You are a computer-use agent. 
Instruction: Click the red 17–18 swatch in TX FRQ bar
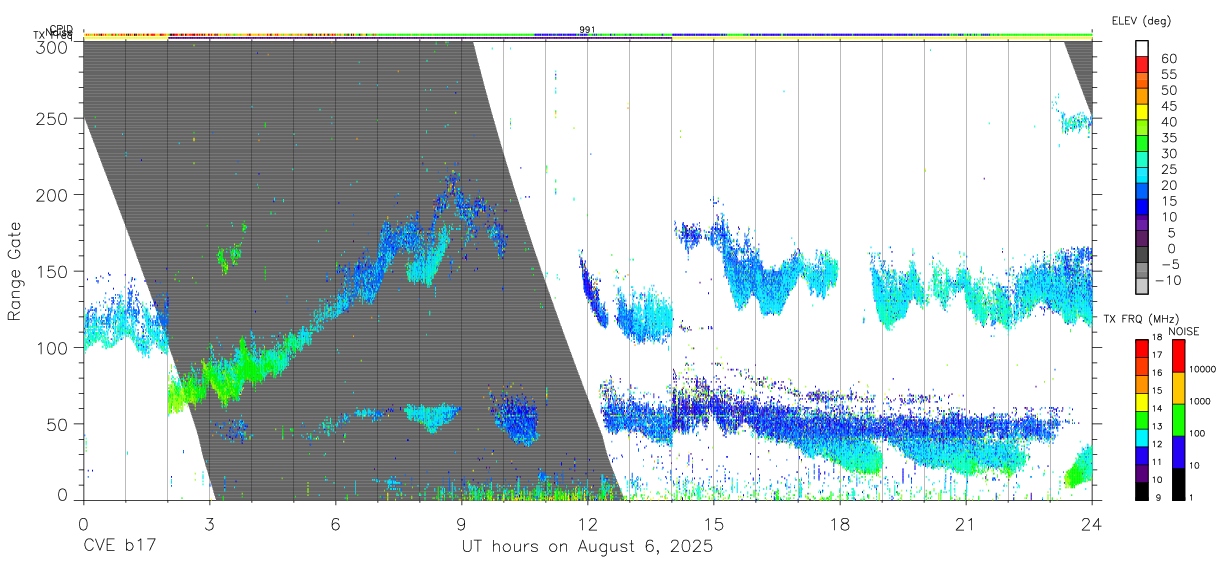[1142, 348]
